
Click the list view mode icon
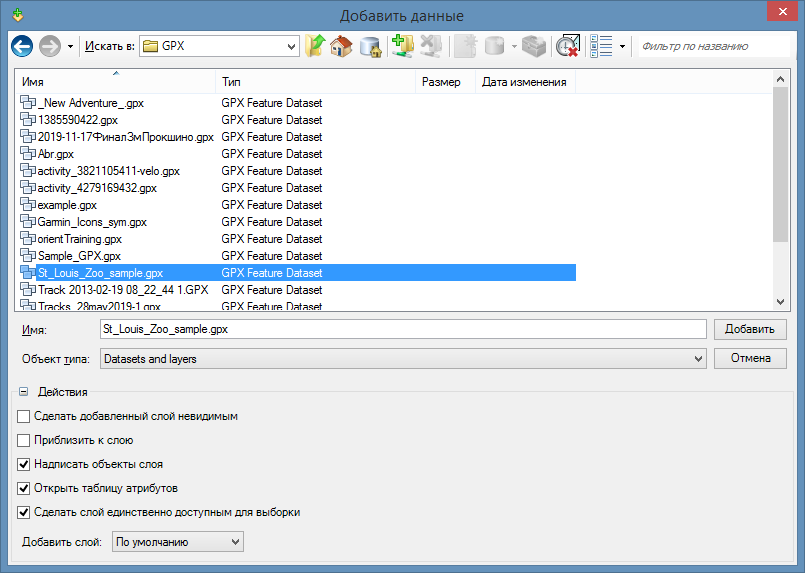point(601,46)
